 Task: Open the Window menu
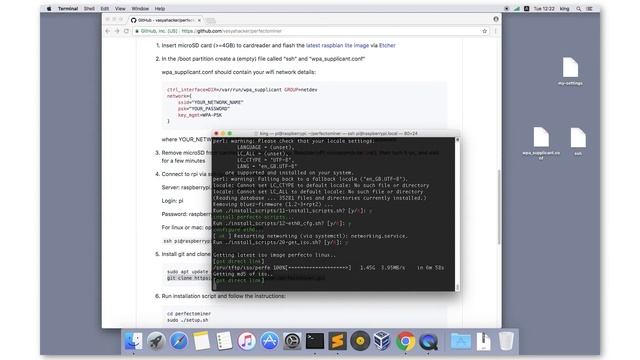[x=140, y=8]
